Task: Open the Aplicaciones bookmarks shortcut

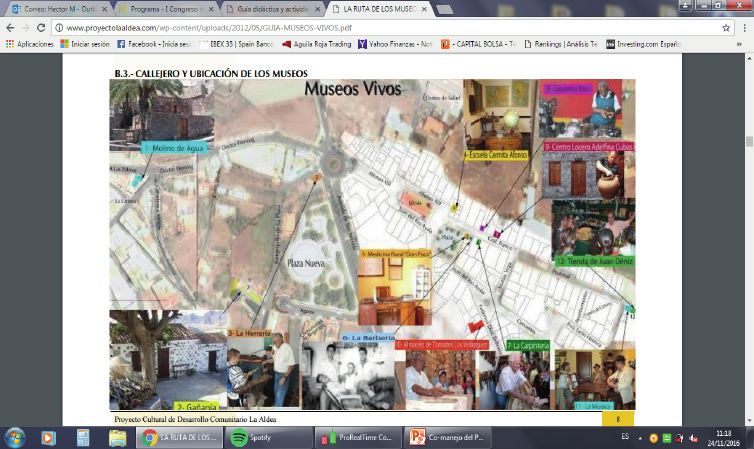Action: coord(30,44)
